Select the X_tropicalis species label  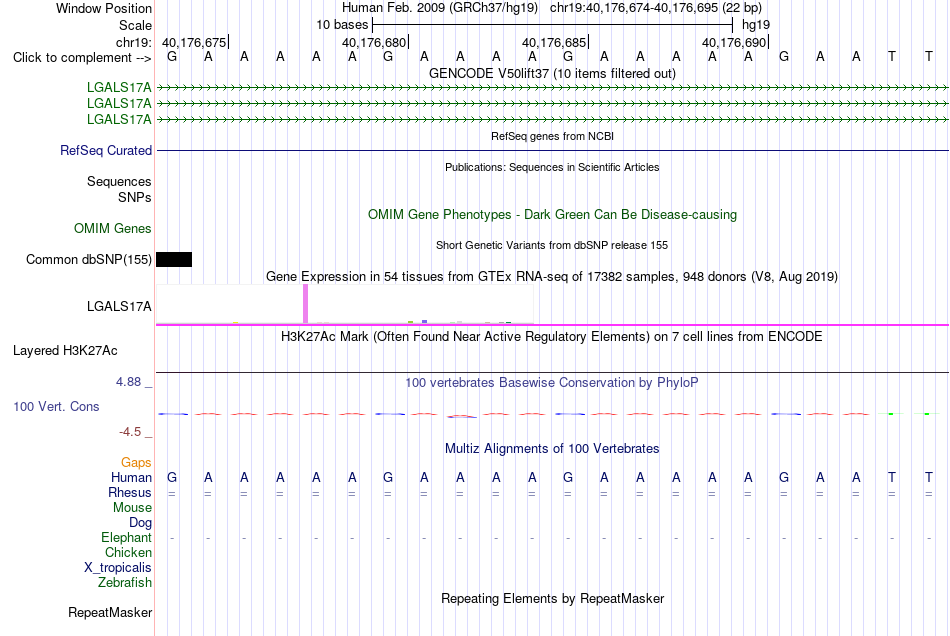coord(118,568)
